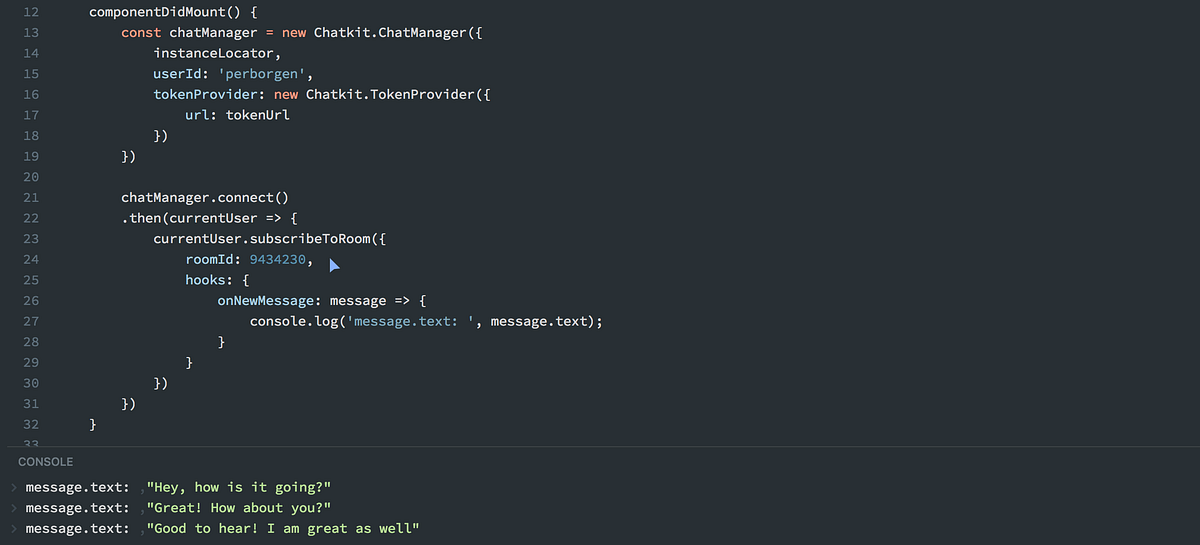The image size is (1200, 545).
Task: Click the console.log statement on line 27
Action: pos(426,321)
